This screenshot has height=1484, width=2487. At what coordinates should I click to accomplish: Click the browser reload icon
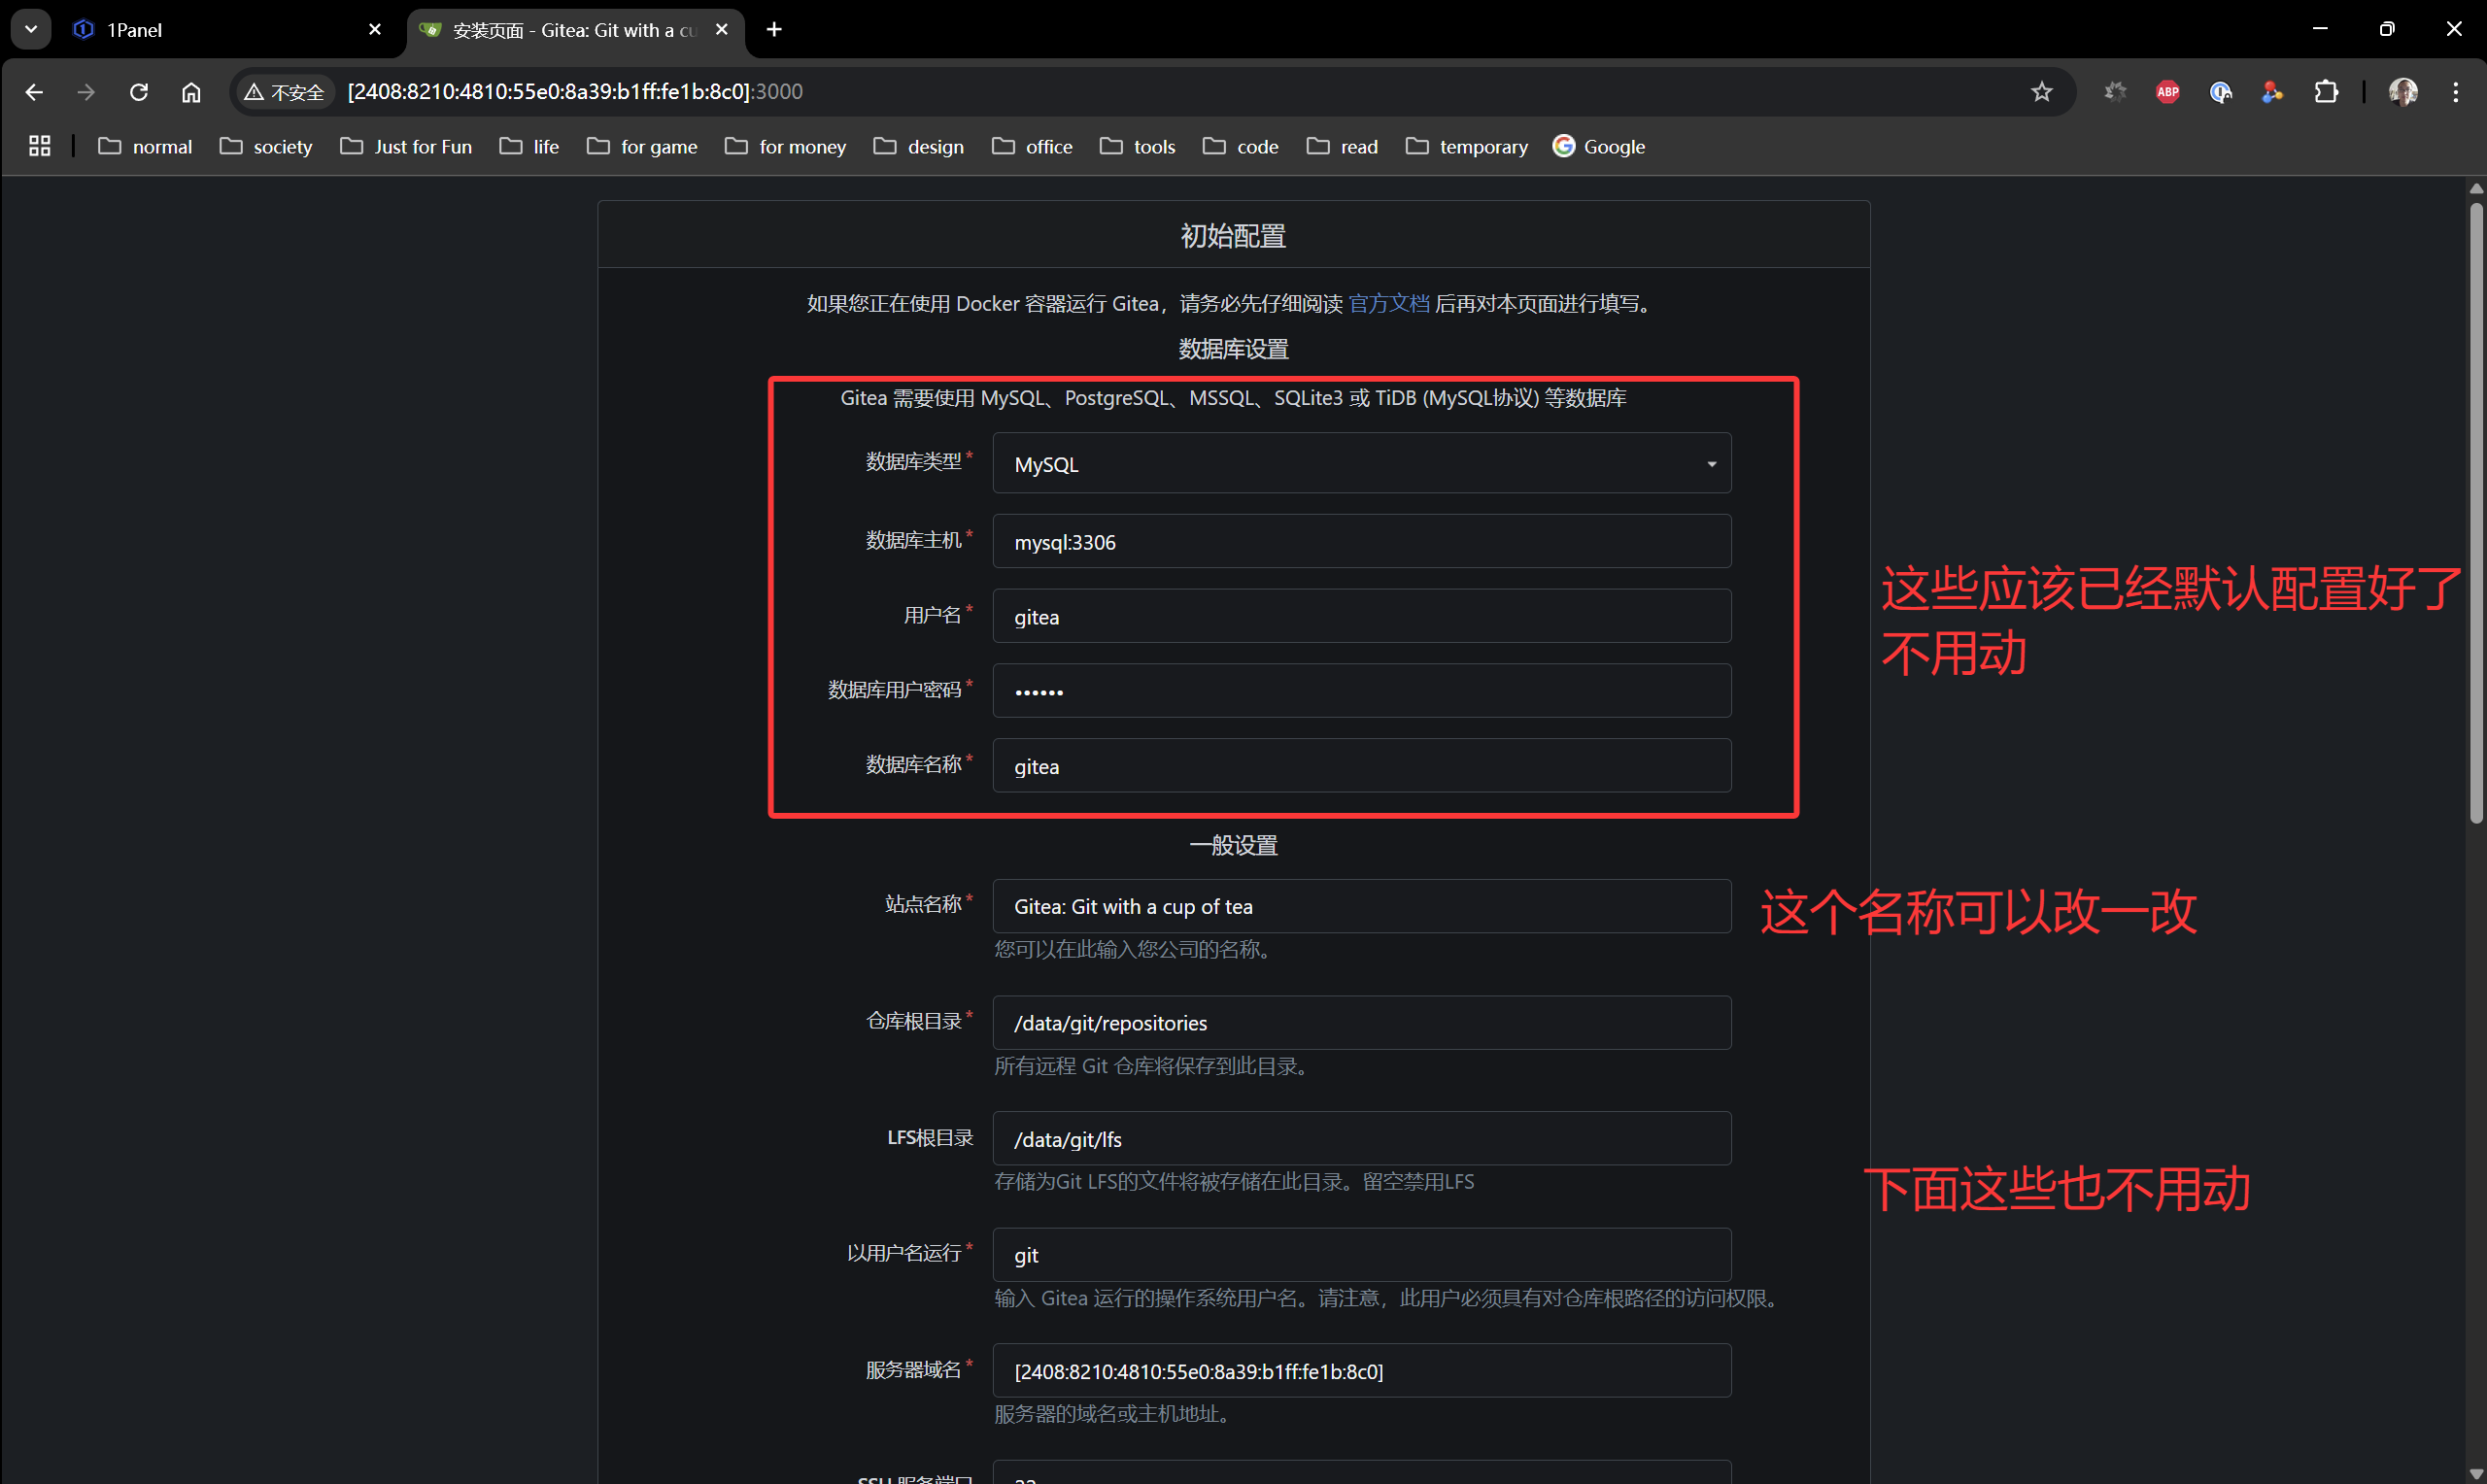pos(139,92)
